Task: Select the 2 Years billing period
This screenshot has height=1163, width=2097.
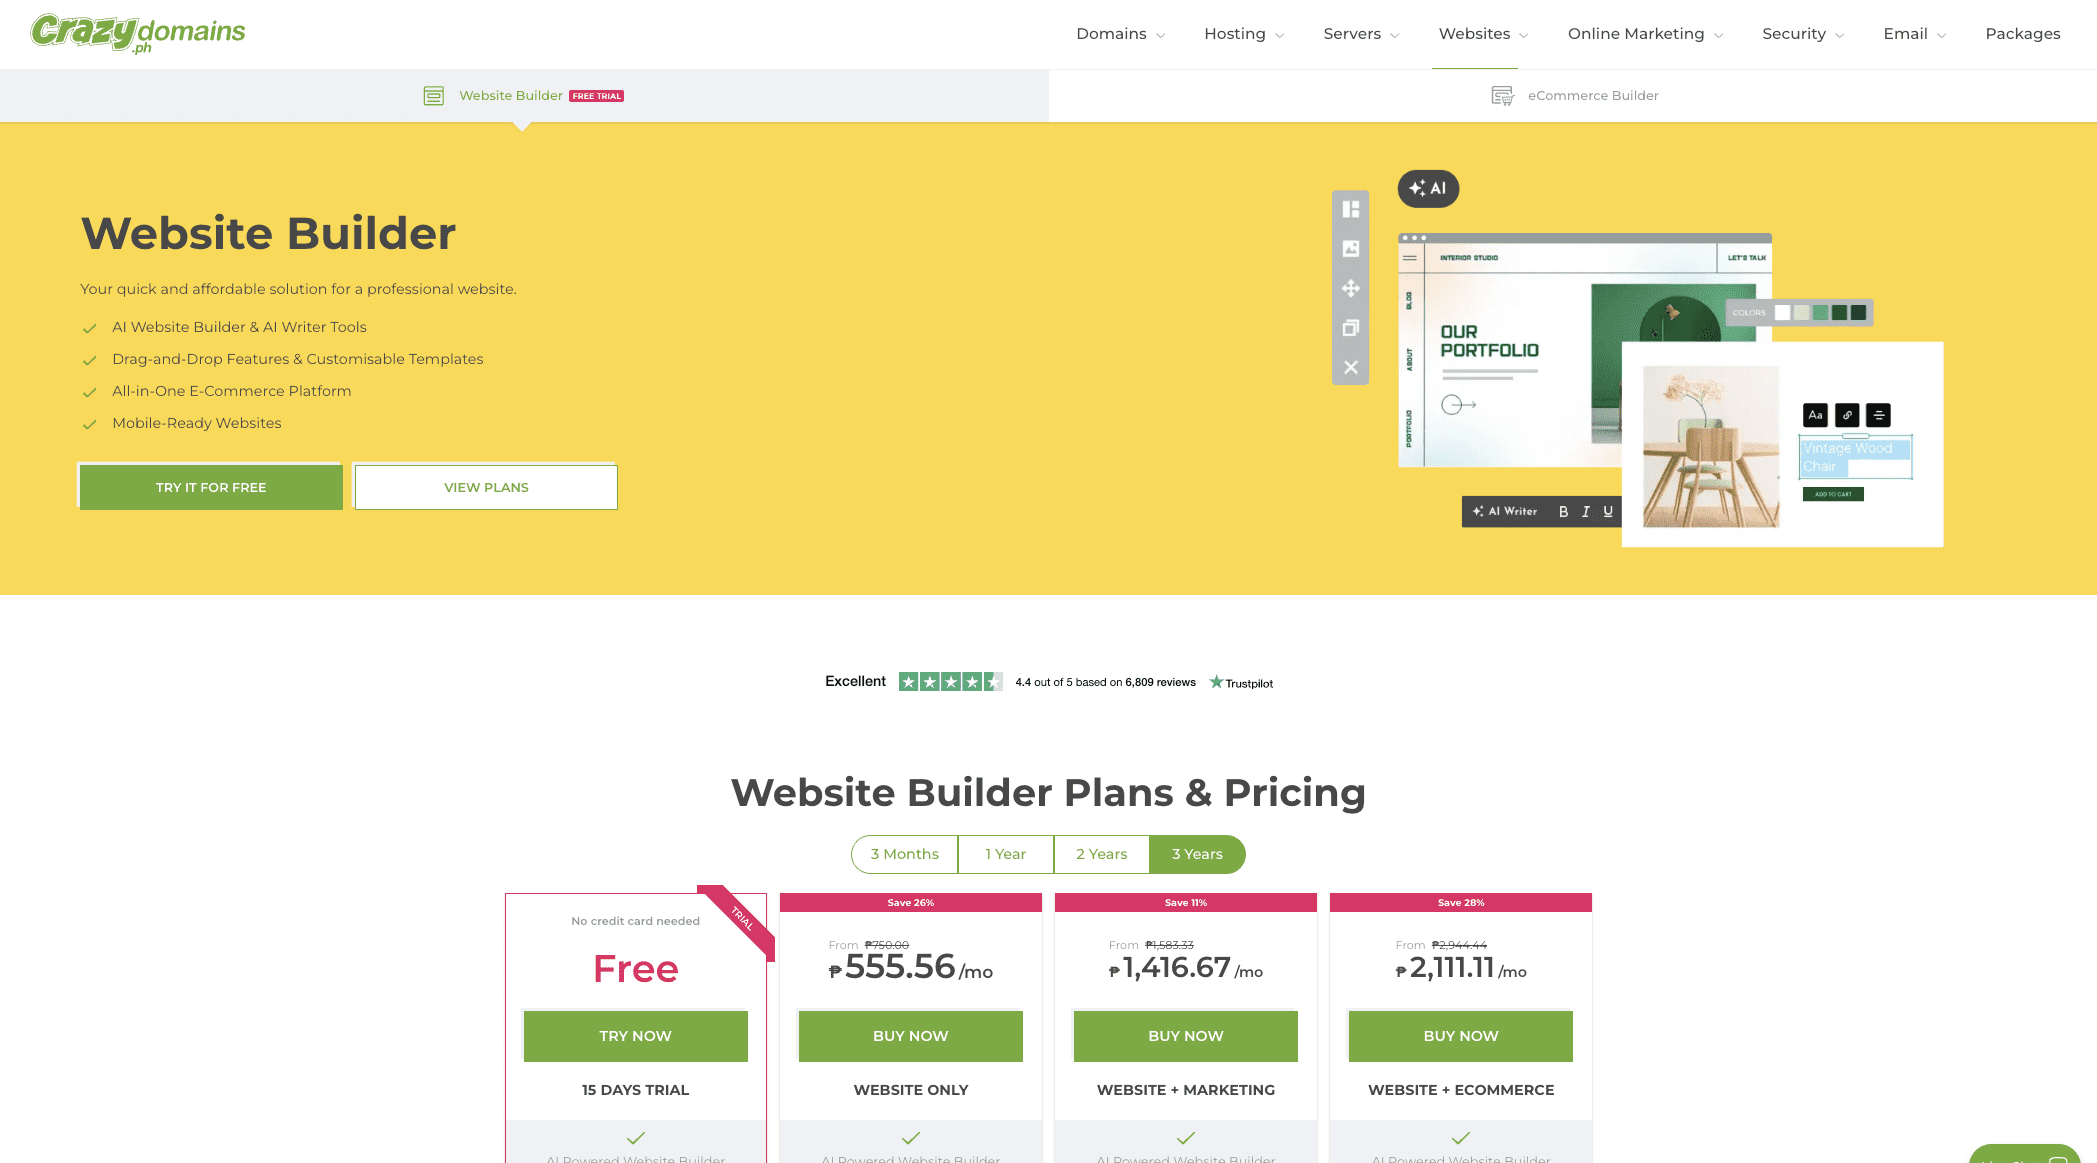Action: coord(1101,854)
